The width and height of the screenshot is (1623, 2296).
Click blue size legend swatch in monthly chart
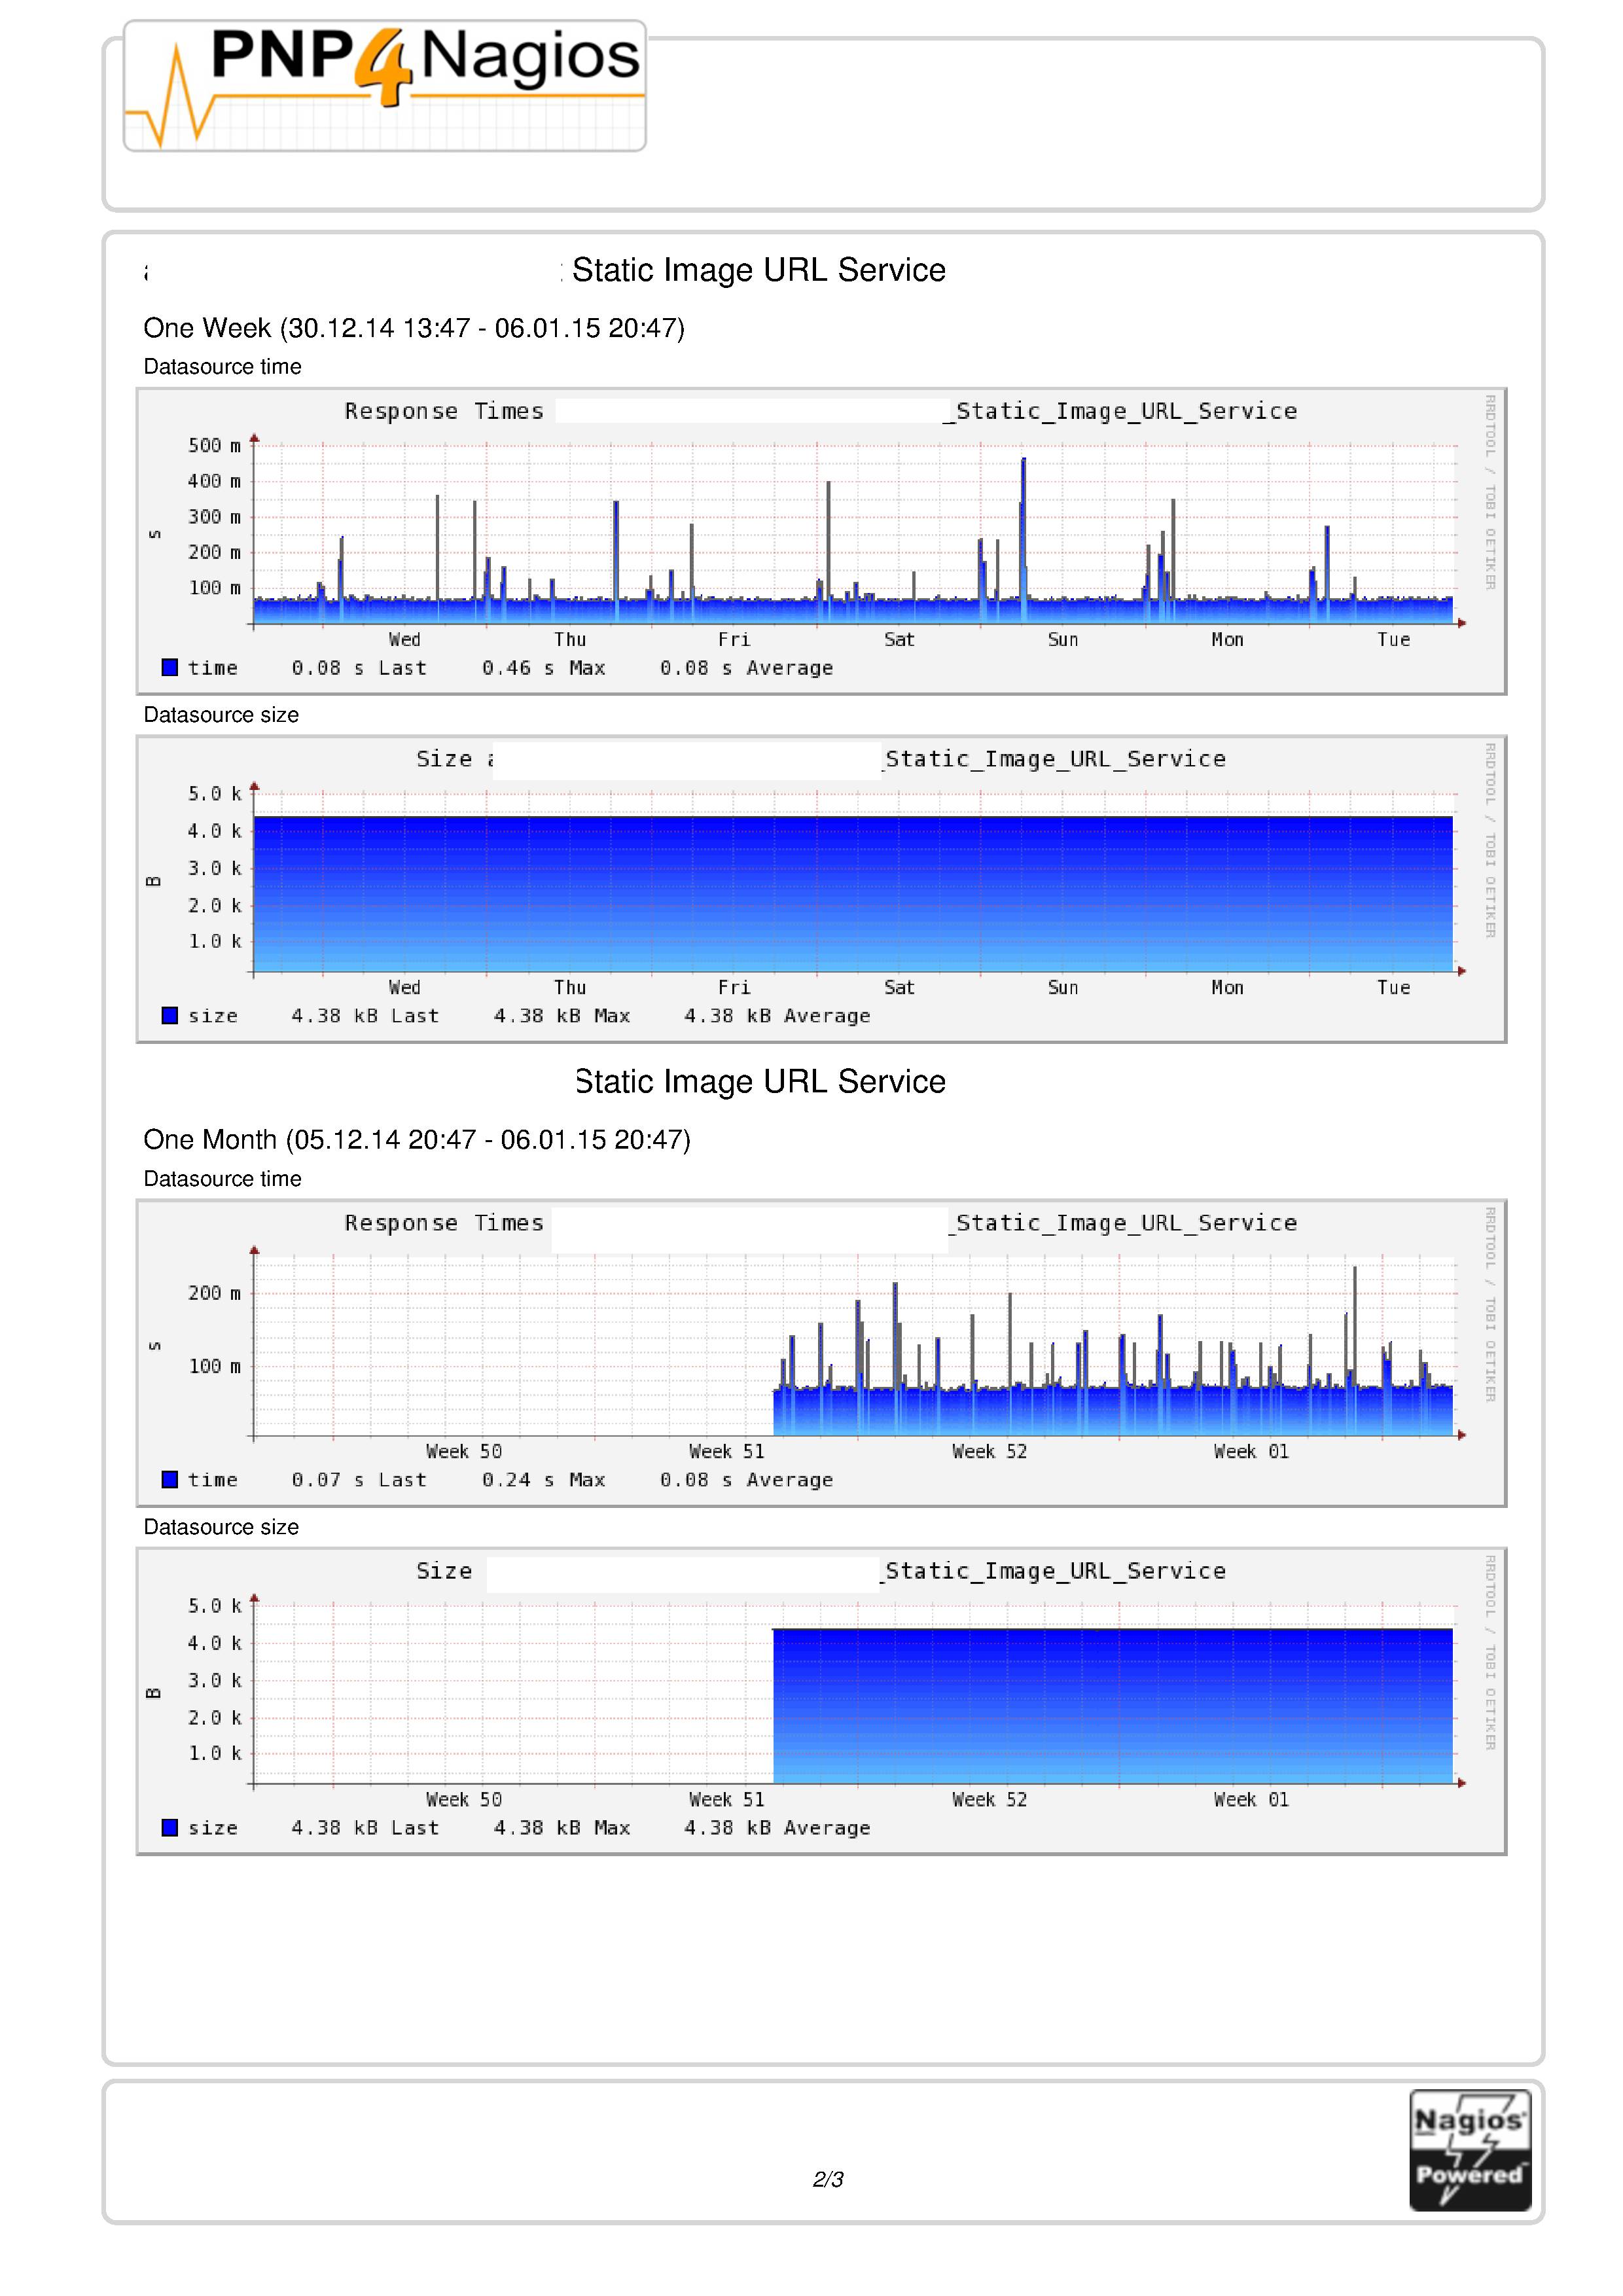click(170, 1827)
